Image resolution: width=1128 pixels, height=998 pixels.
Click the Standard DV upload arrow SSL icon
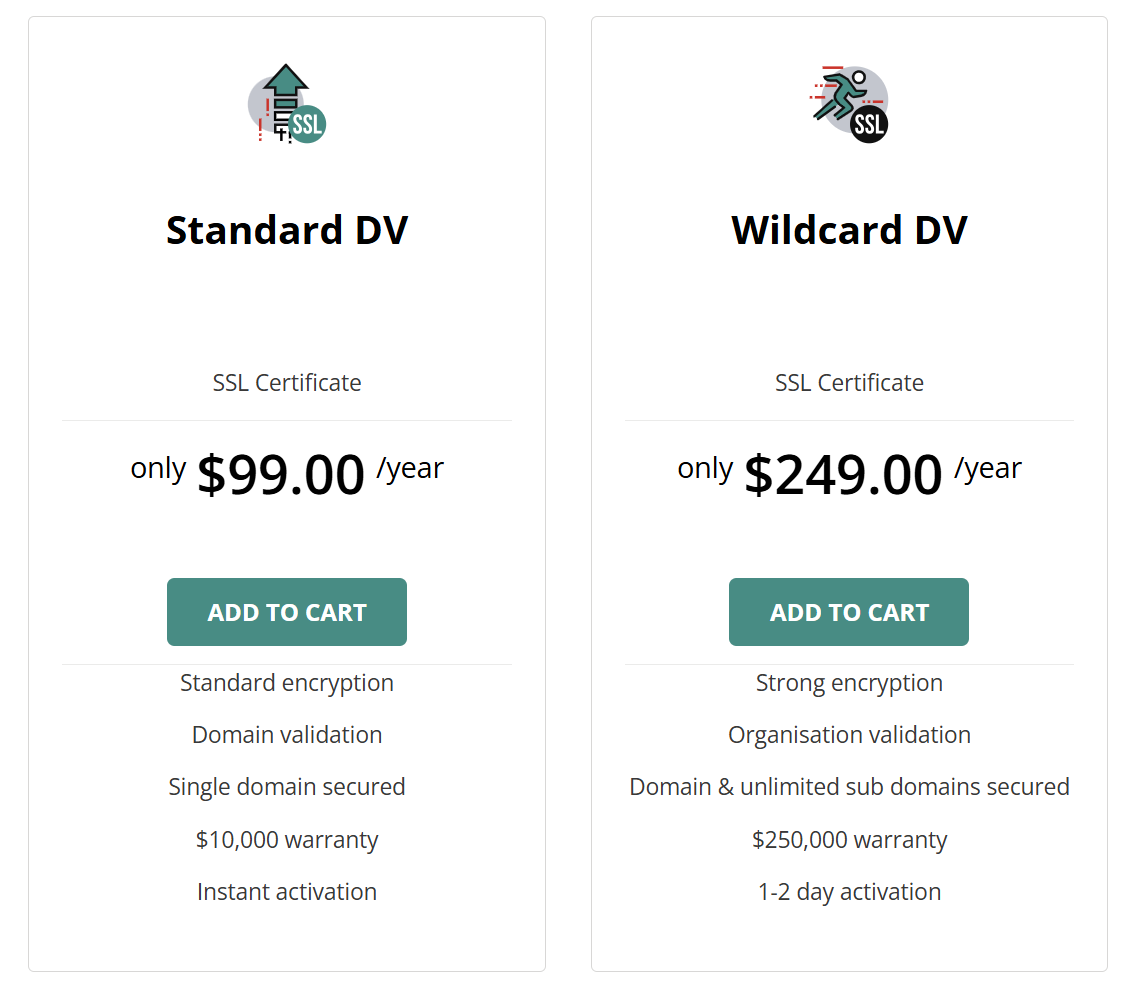pos(287,104)
